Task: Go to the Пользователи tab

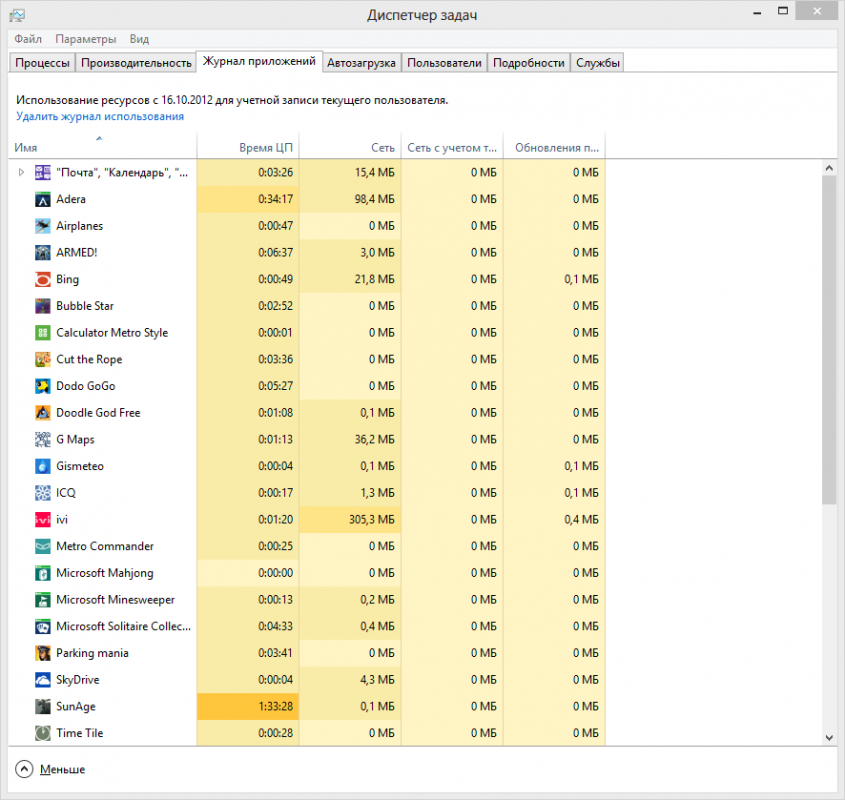Action: coord(444,63)
